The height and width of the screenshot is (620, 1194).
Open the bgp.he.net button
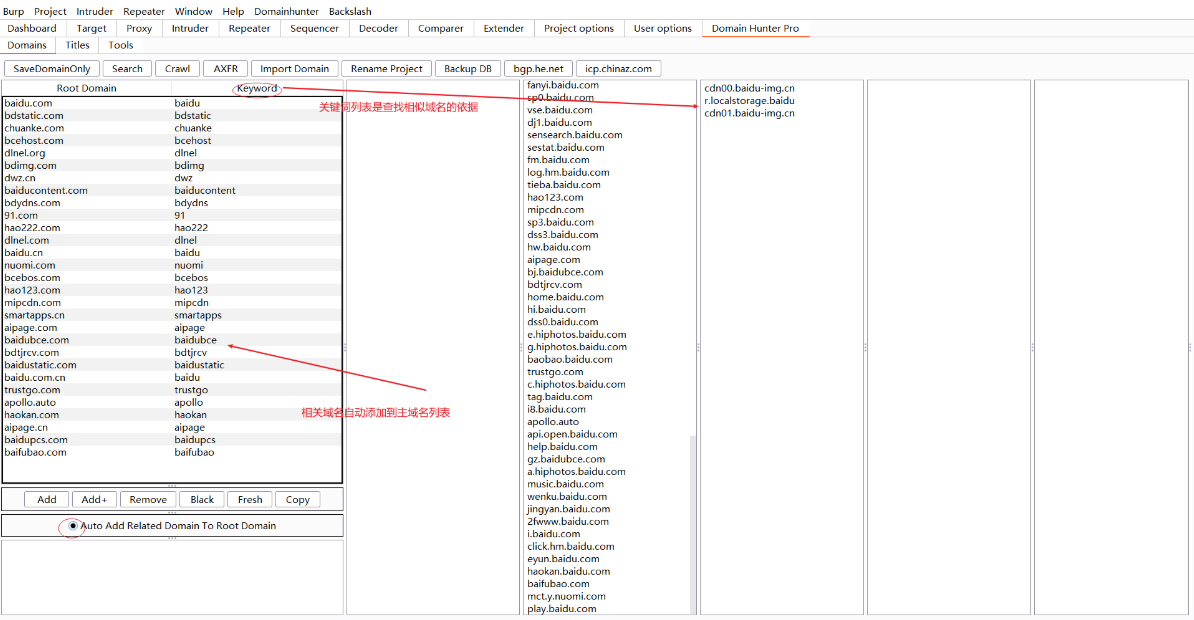point(538,69)
